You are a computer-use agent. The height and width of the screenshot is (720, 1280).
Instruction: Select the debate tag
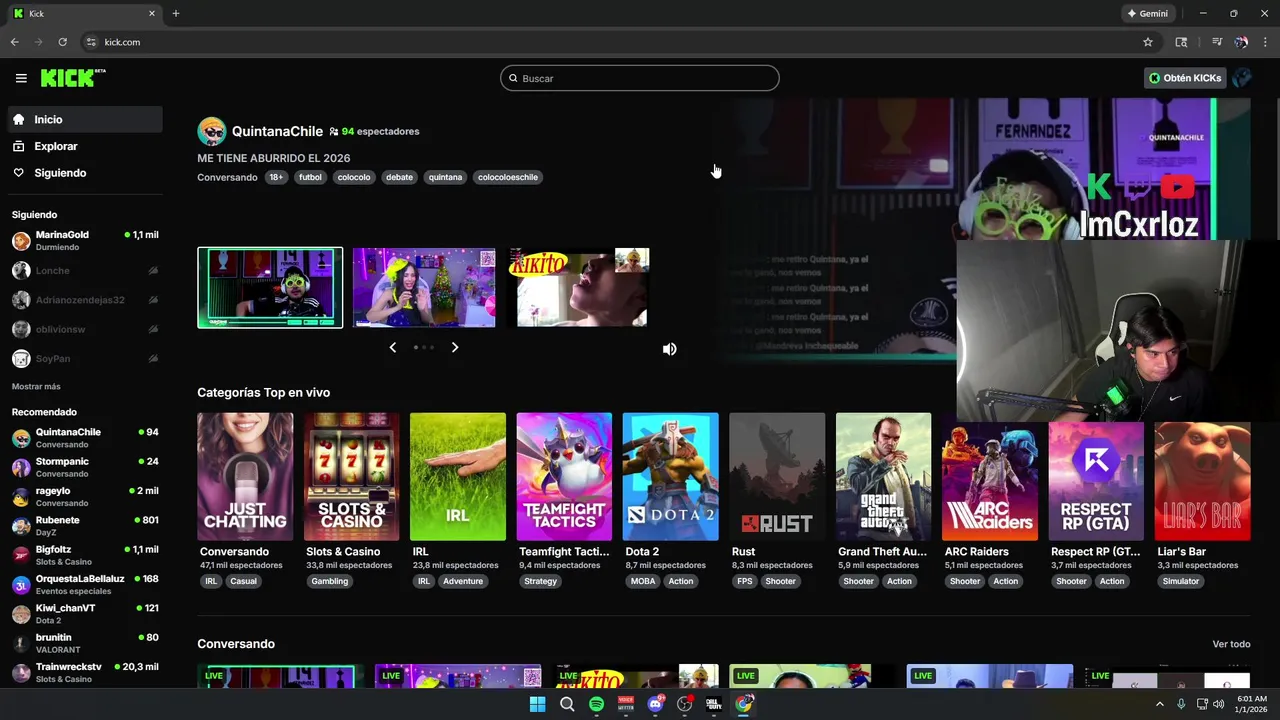coord(399,177)
